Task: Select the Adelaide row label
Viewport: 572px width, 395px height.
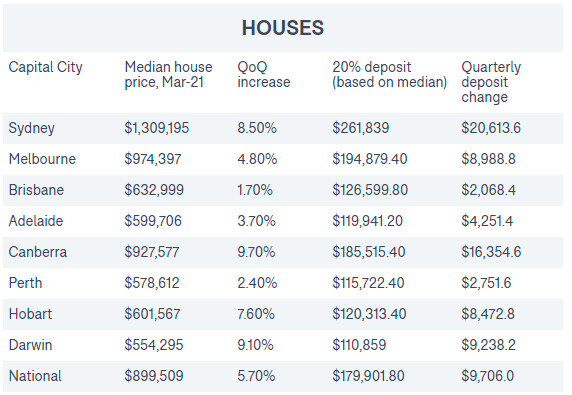Action: [x=36, y=221]
